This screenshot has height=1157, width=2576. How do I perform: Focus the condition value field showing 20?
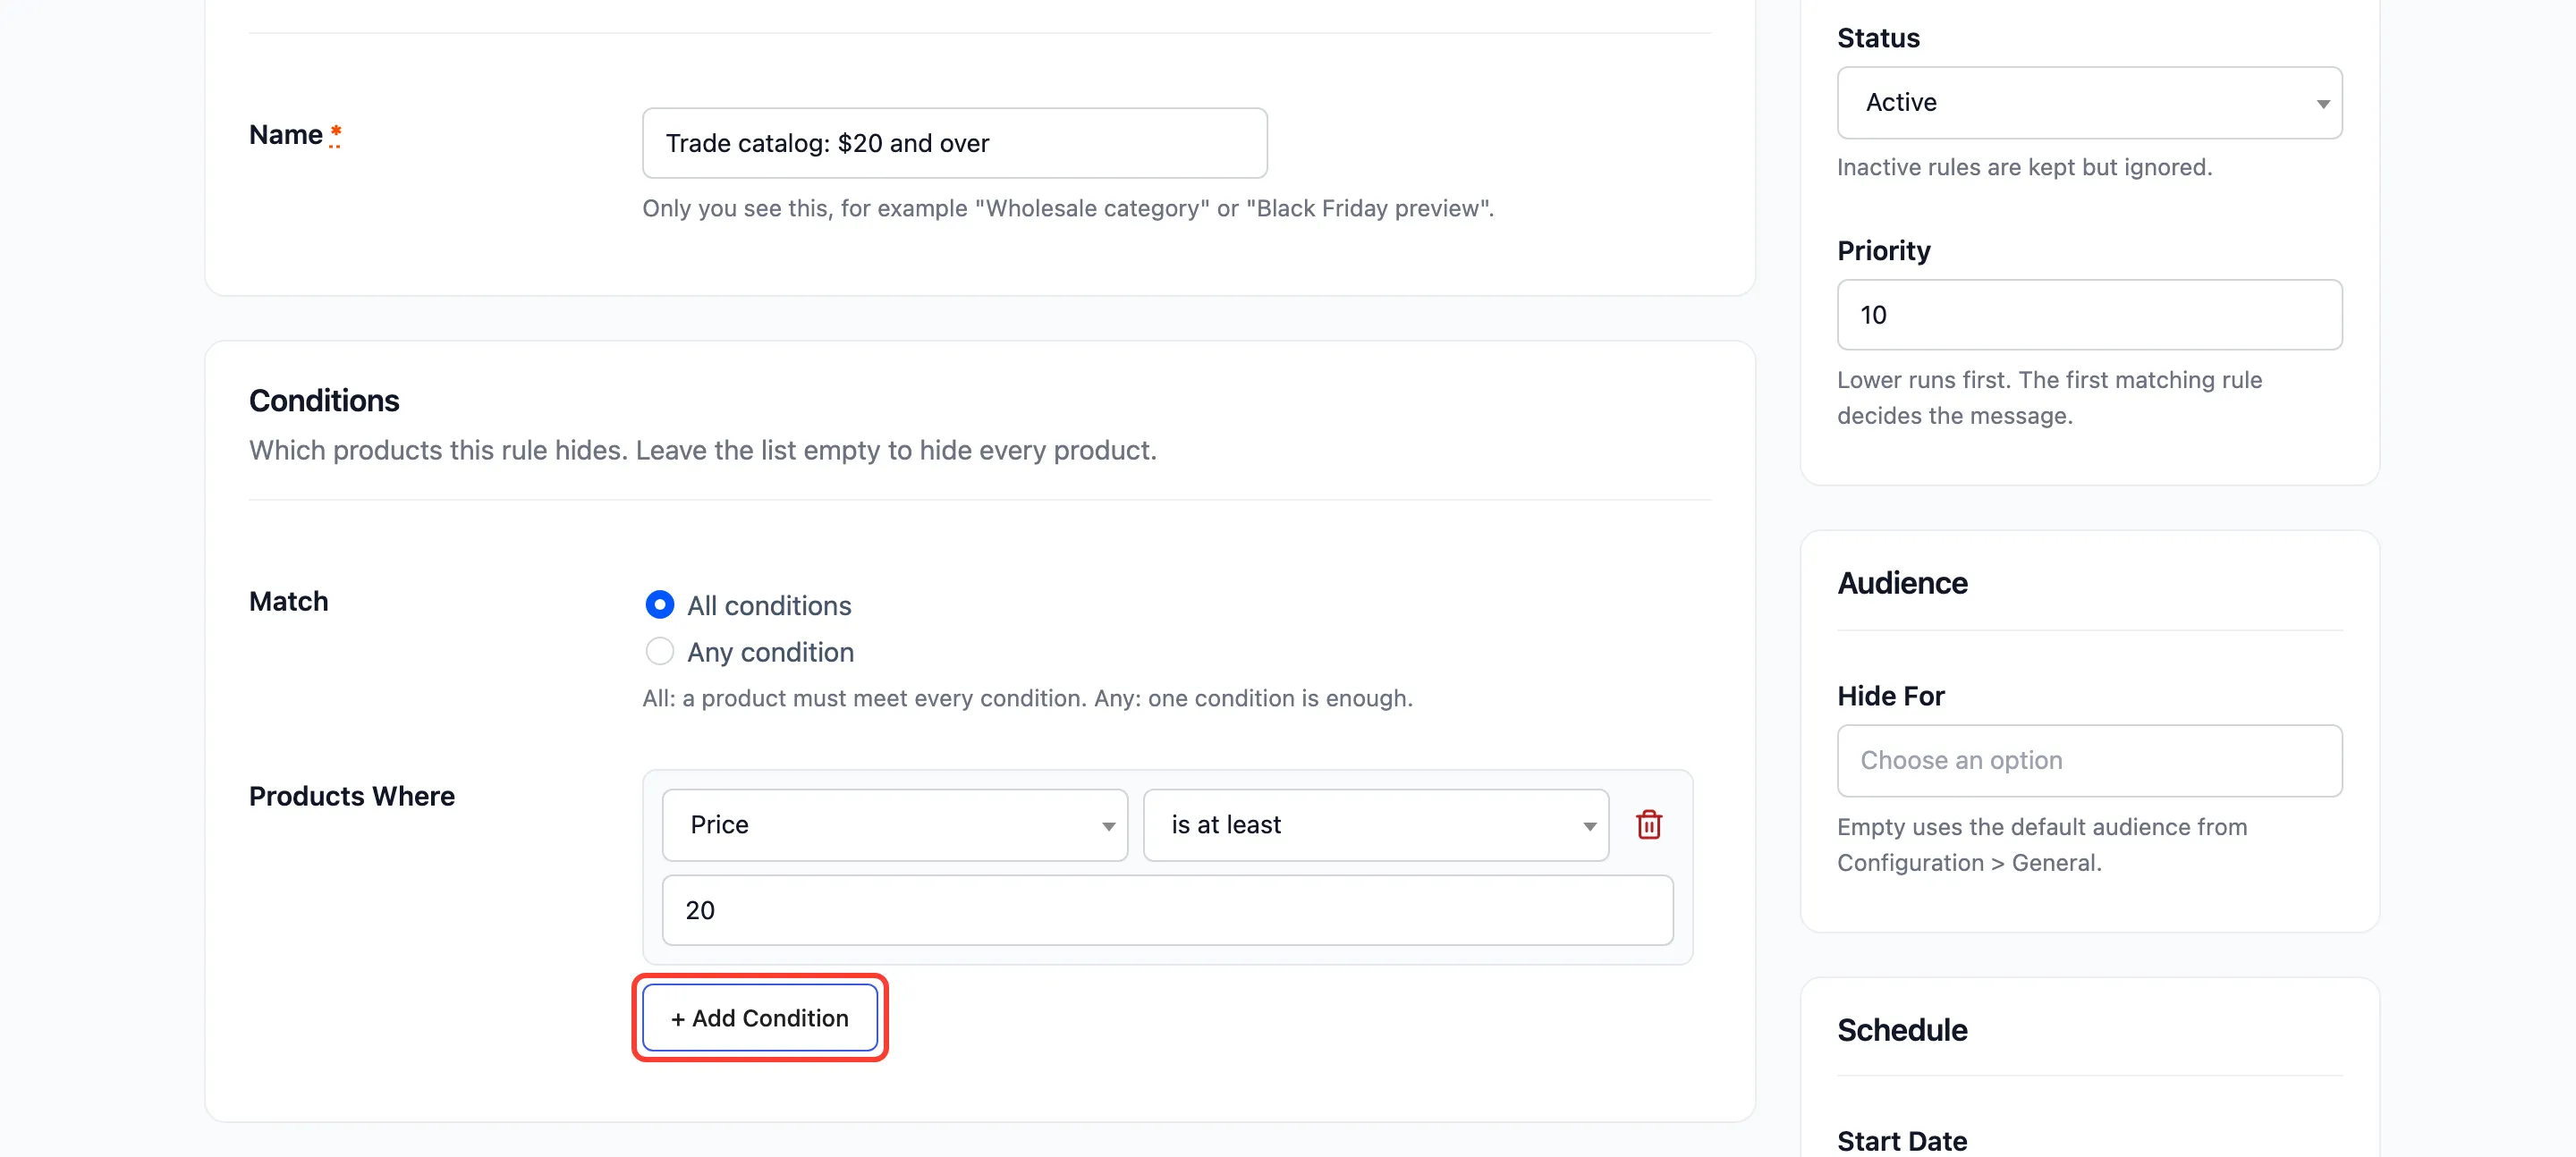pos(1167,910)
